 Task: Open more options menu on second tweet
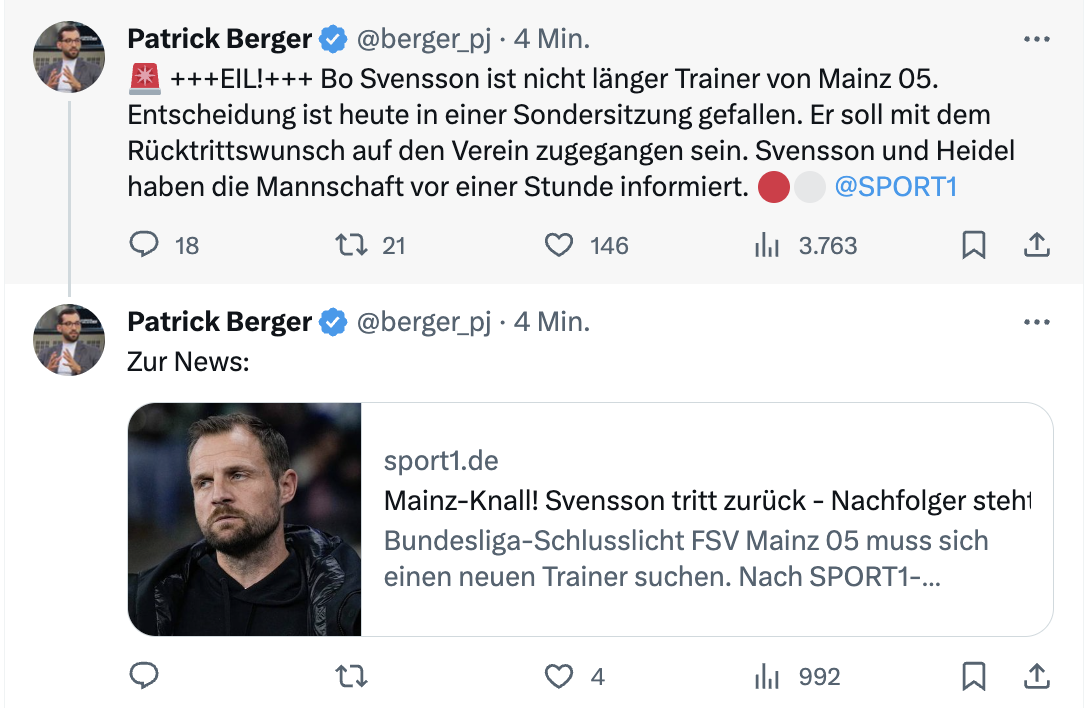coord(1037,323)
